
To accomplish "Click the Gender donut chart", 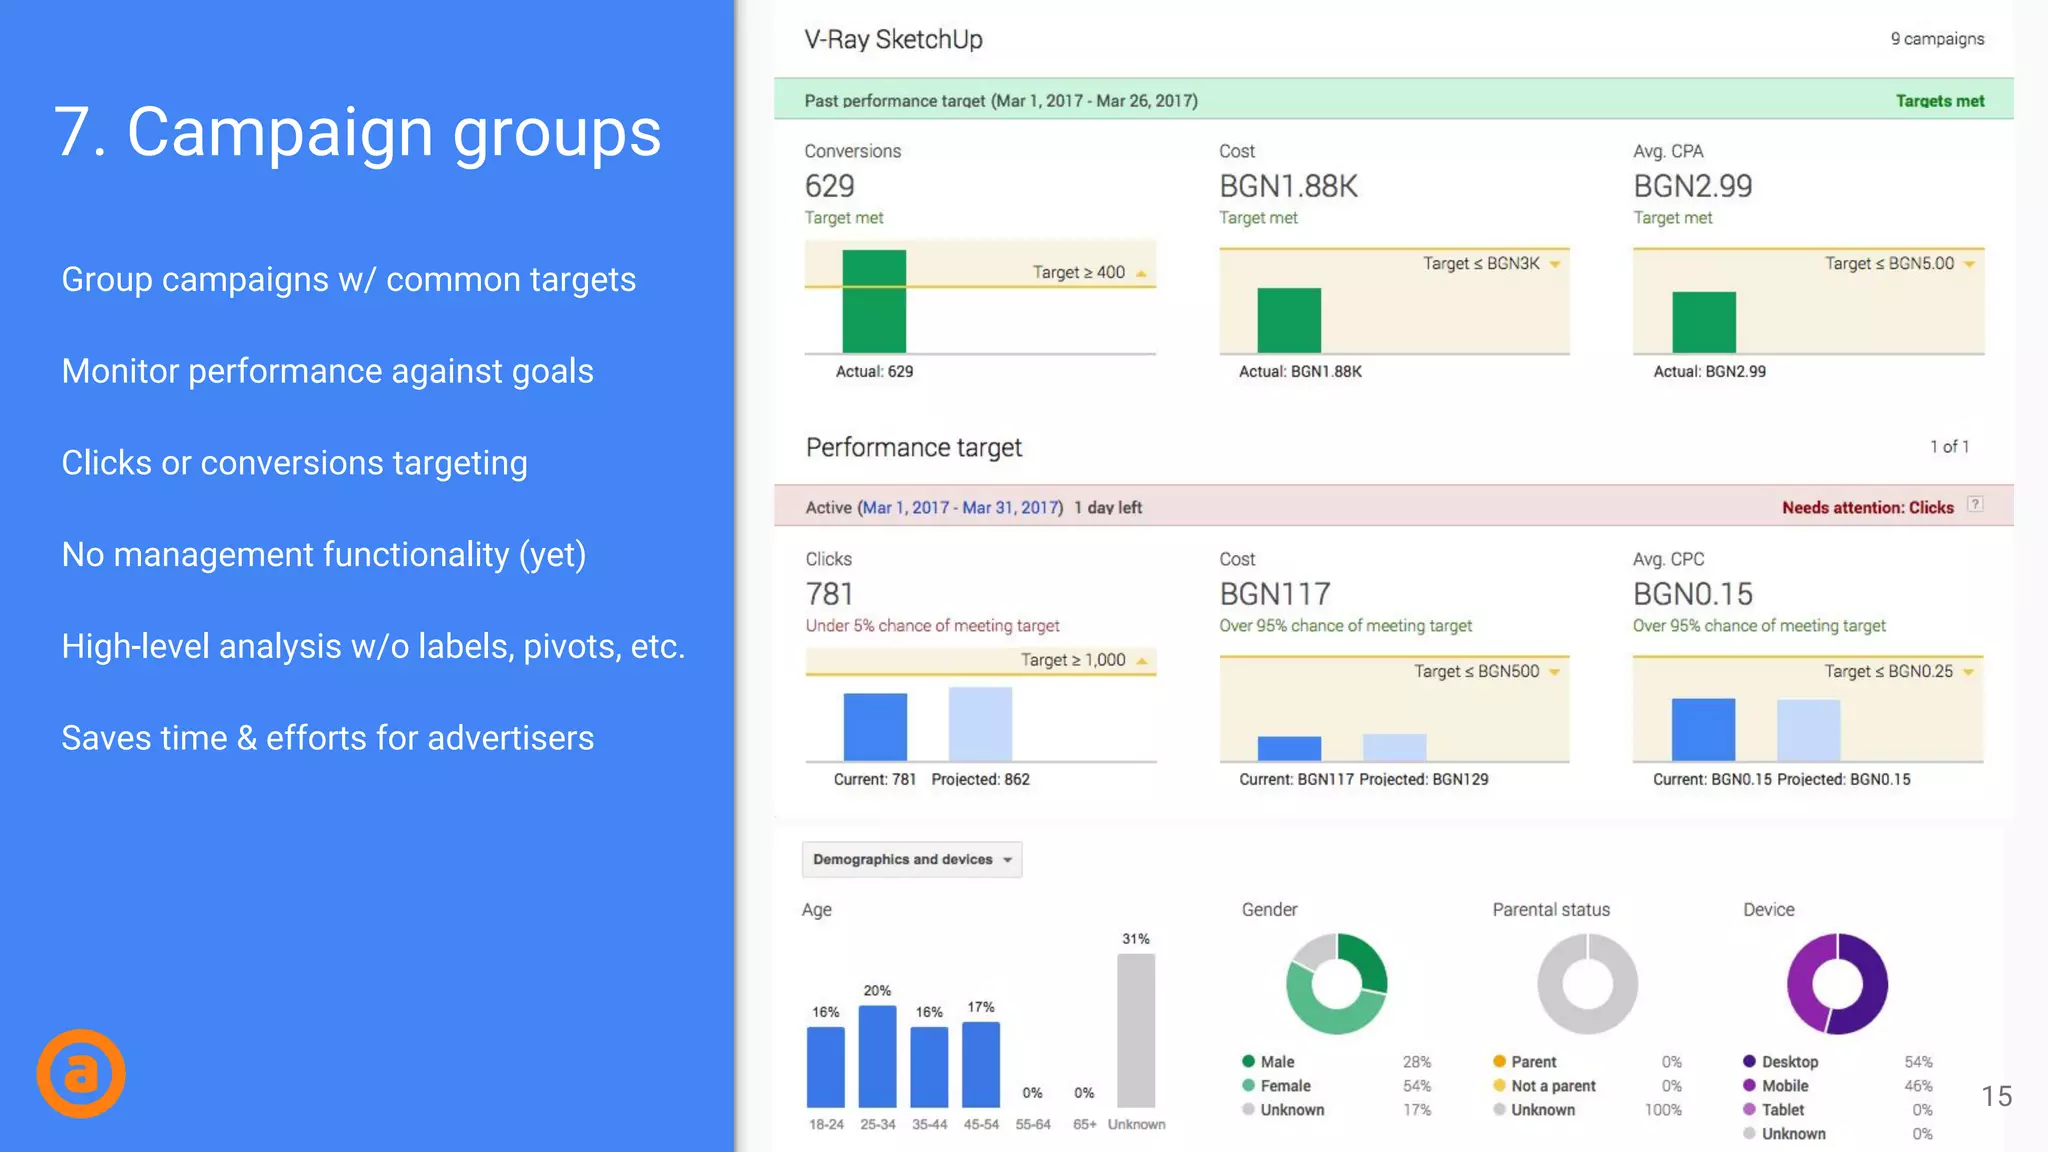I will coord(1336,984).
